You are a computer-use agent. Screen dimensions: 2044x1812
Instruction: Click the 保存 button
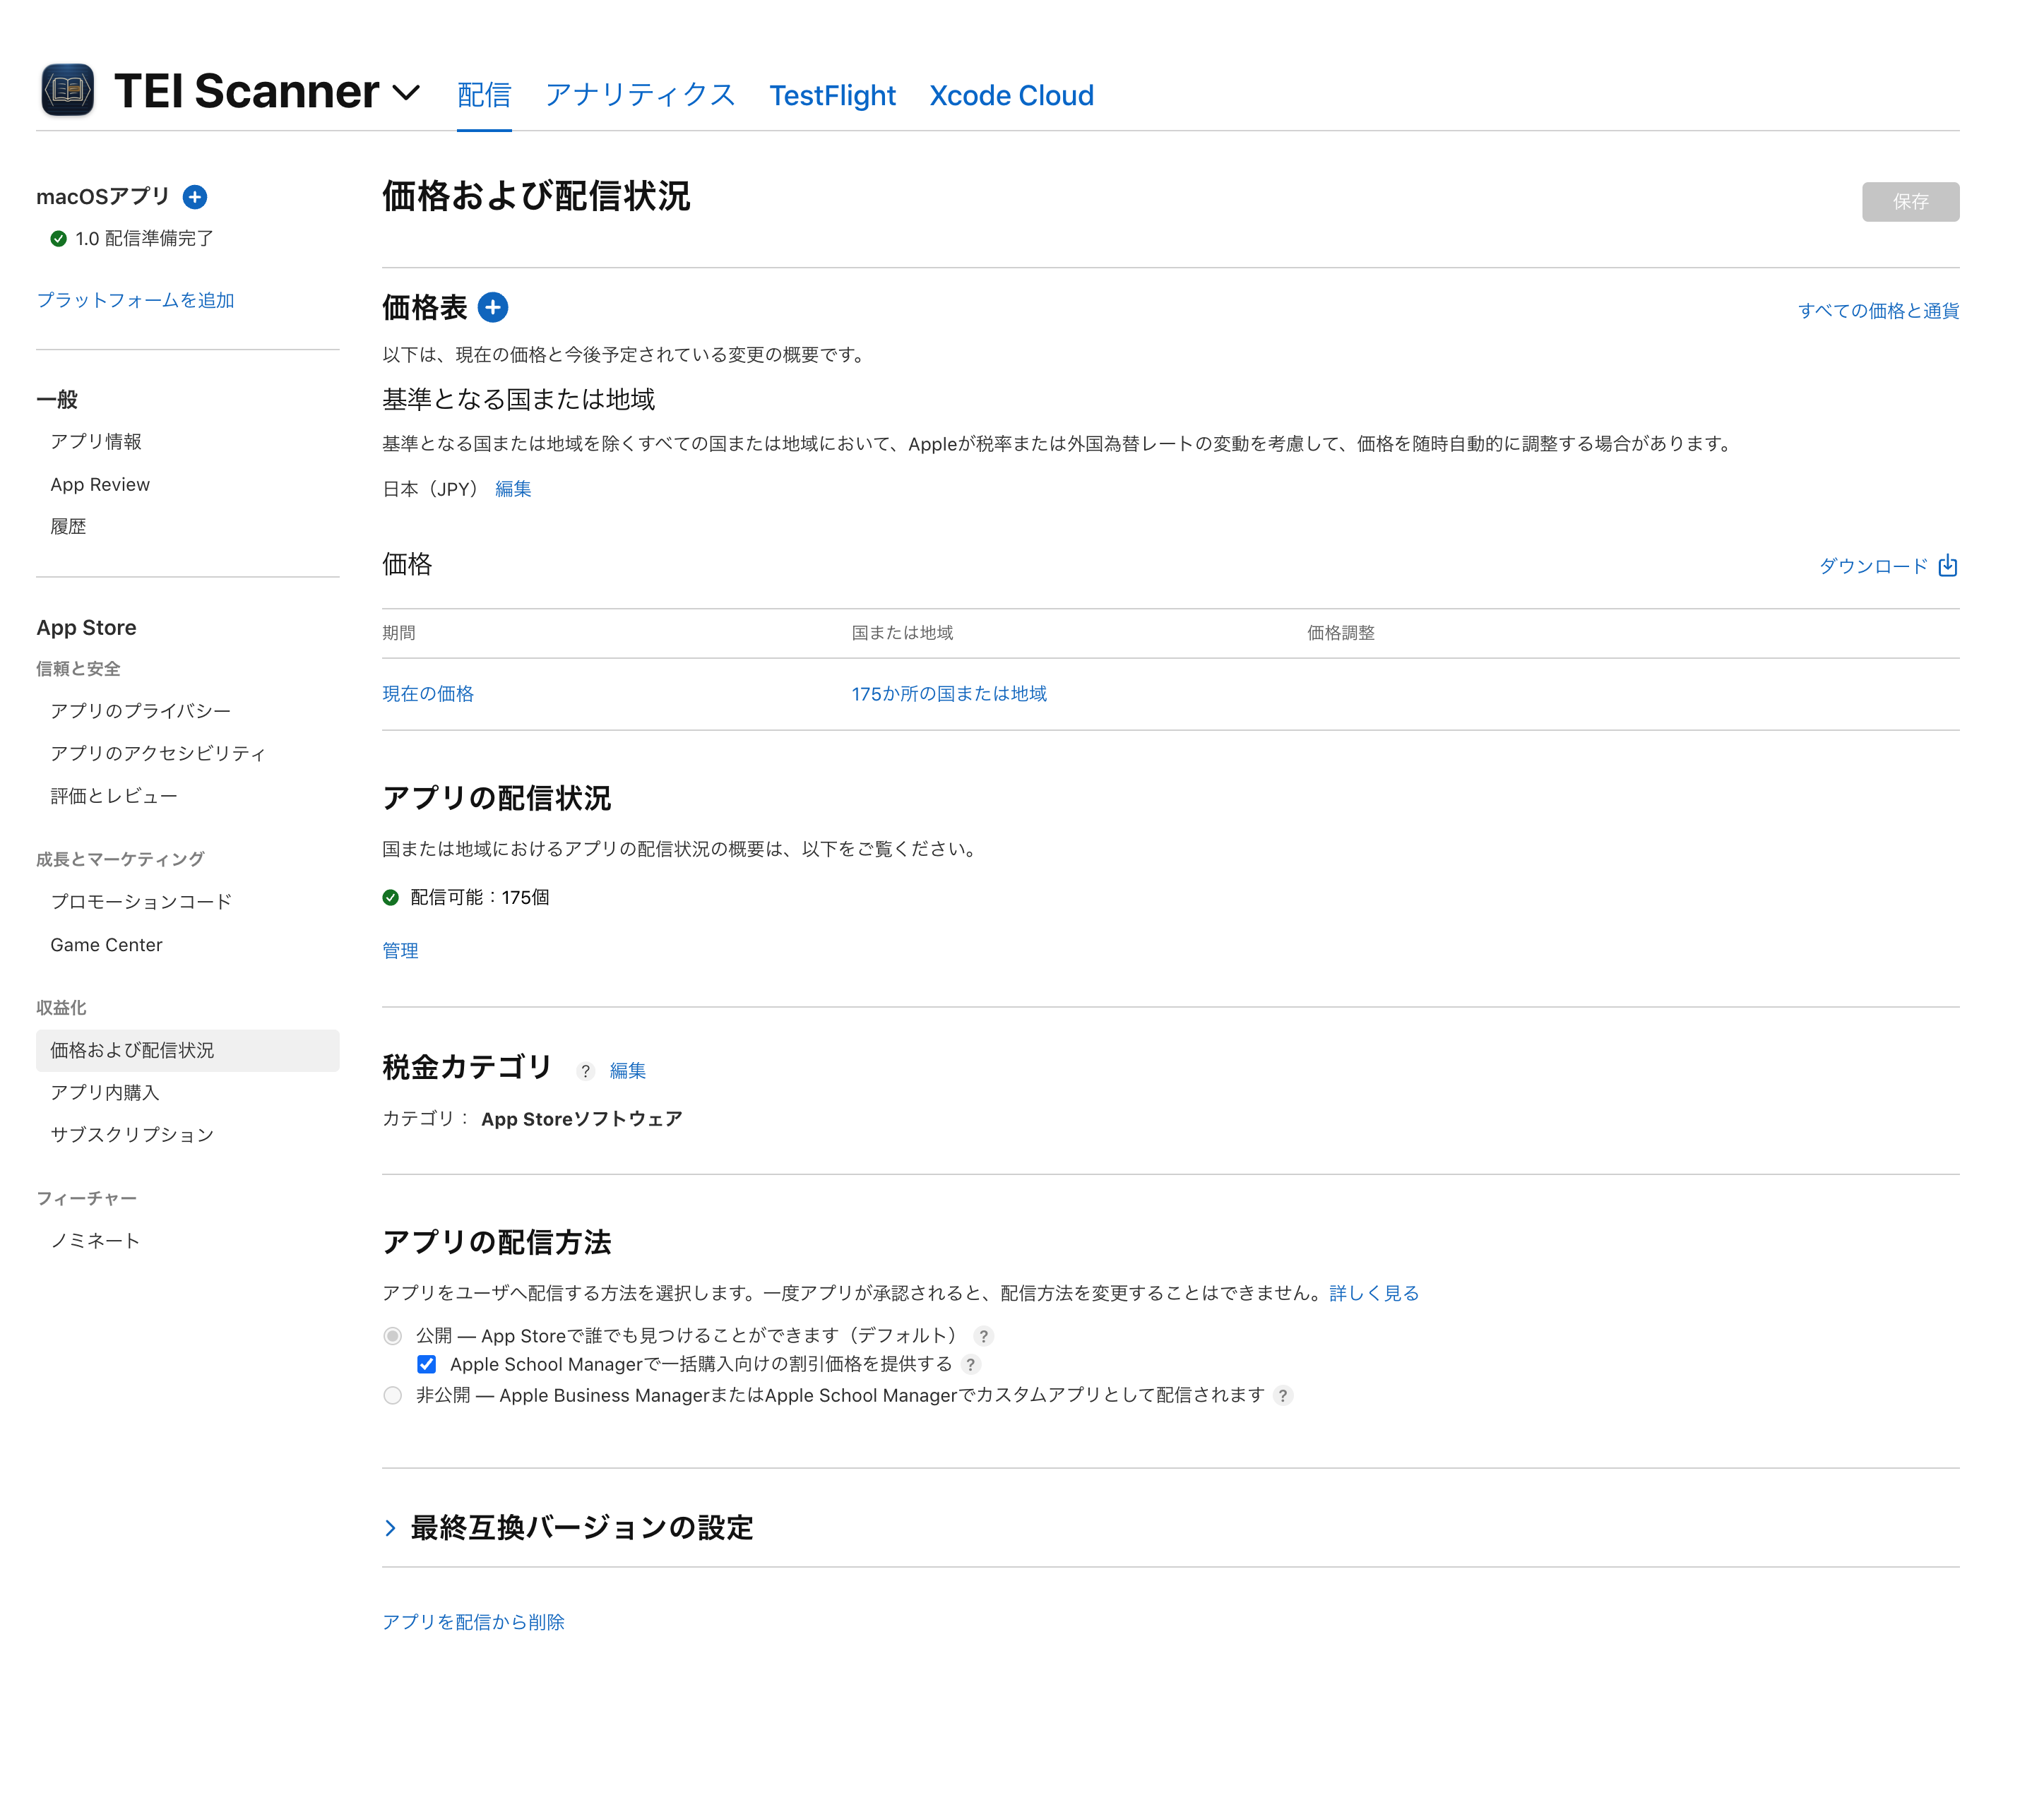point(1910,202)
